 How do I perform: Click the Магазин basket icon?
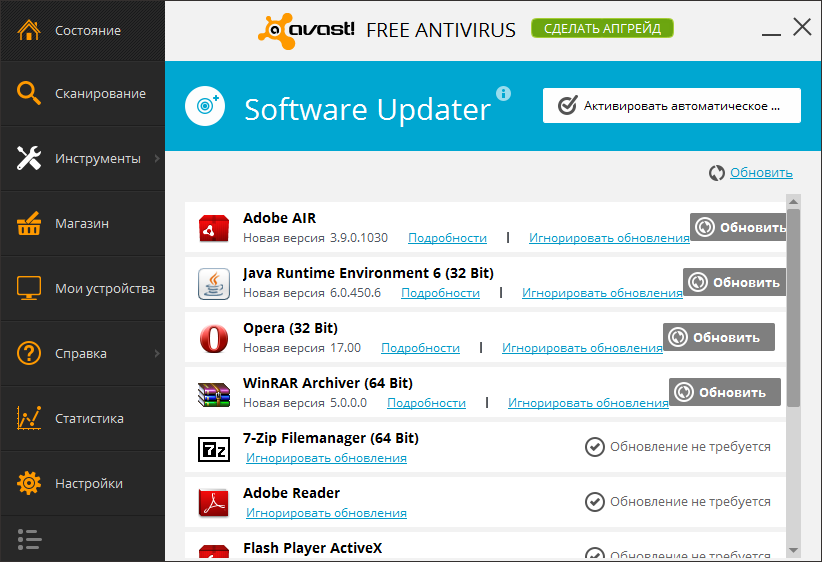click(28, 223)
